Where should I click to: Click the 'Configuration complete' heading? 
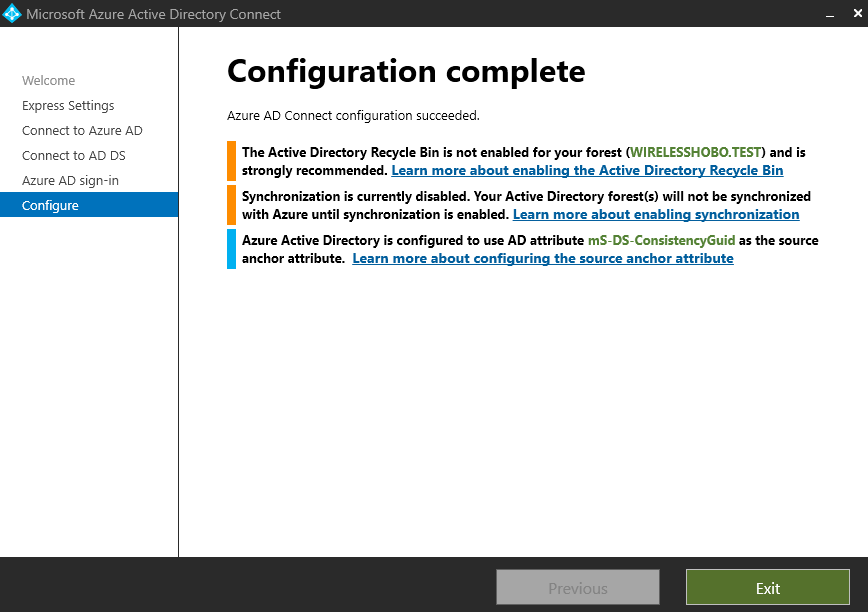pyautogui.click(x=406, y=71)
